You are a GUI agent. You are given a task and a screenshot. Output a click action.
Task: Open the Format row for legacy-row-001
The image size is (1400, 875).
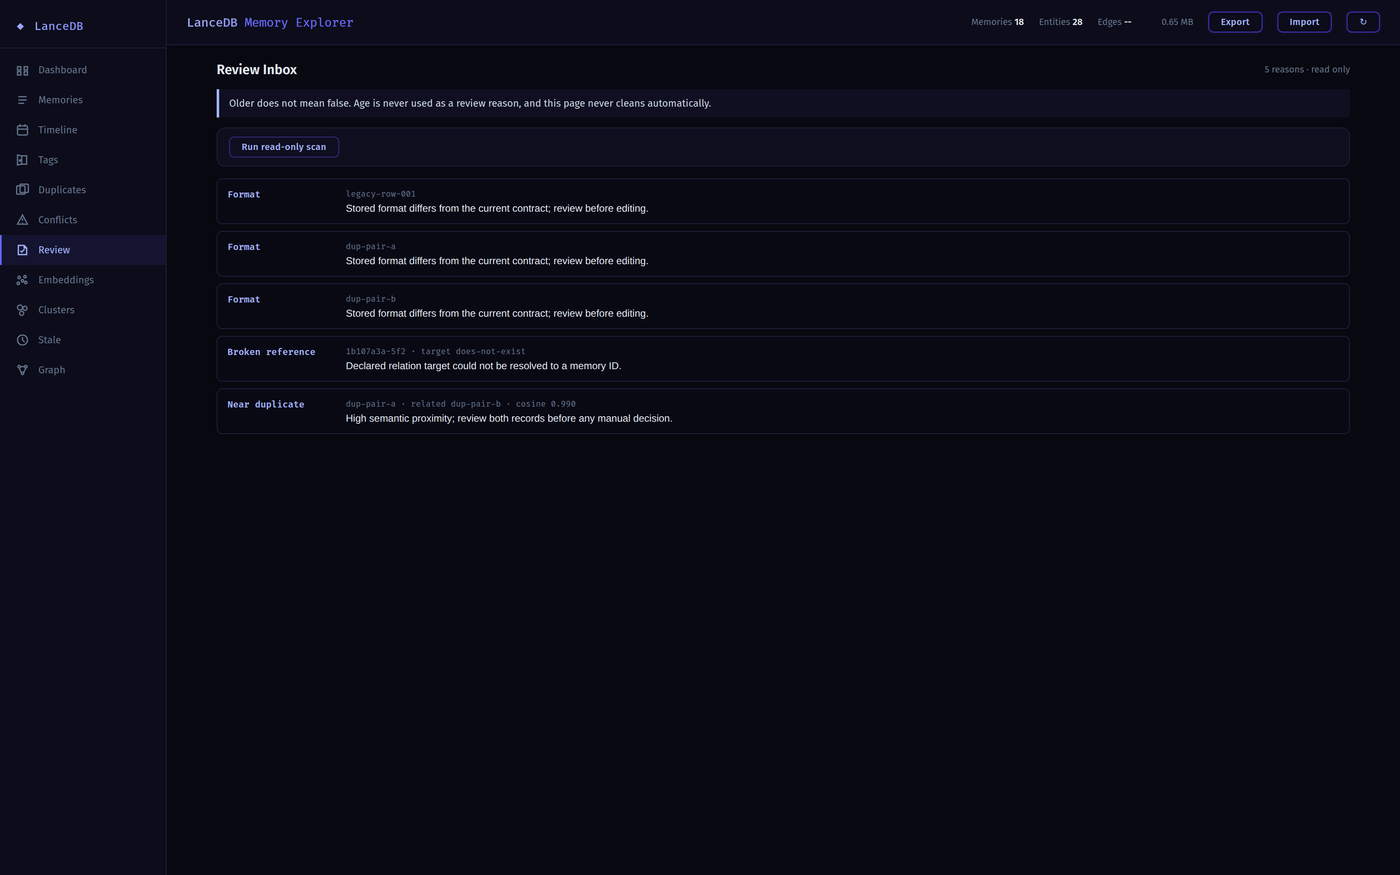click(x=783, y=201)
